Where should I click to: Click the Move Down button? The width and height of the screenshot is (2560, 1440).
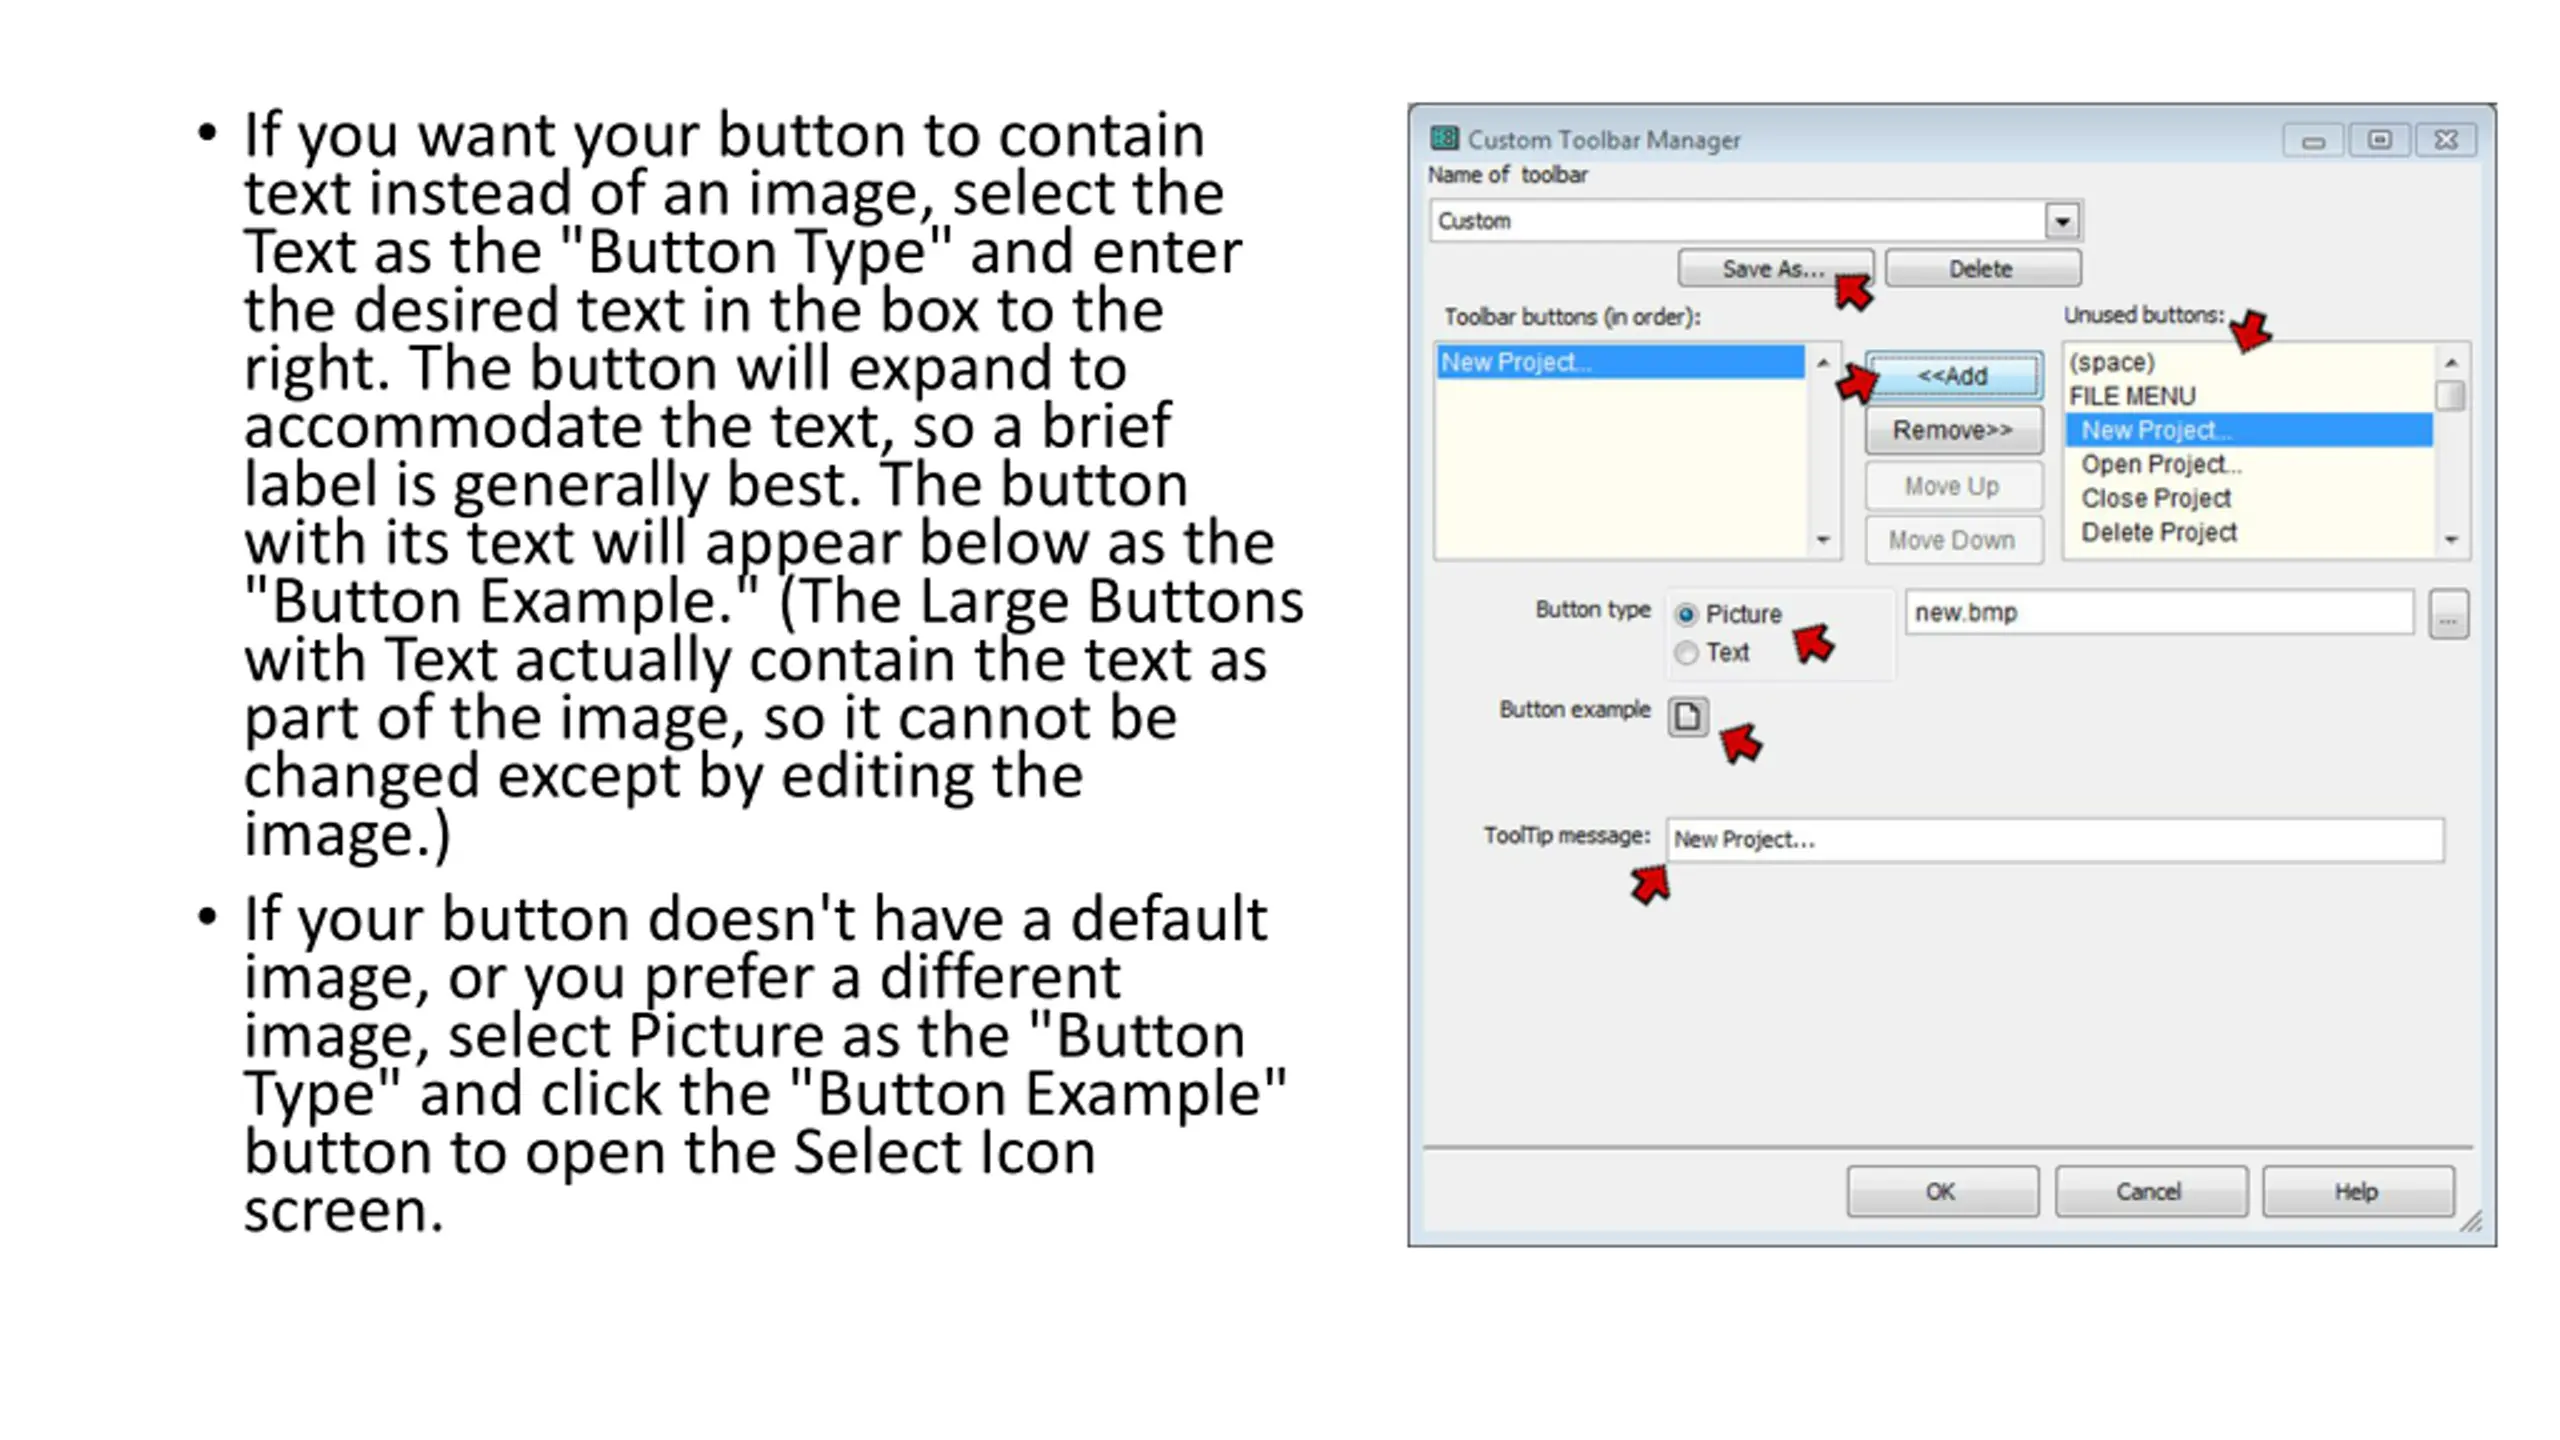(1952, 540)
